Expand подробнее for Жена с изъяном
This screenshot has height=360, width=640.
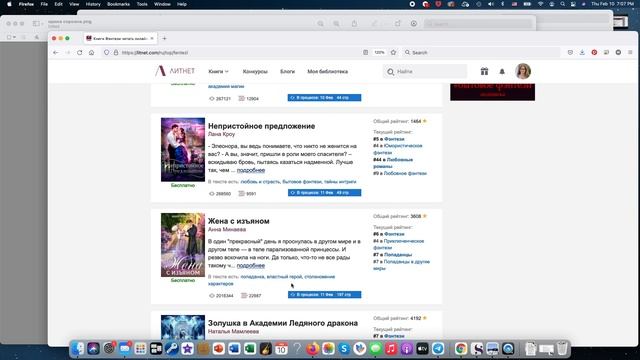tap(251, 266)
